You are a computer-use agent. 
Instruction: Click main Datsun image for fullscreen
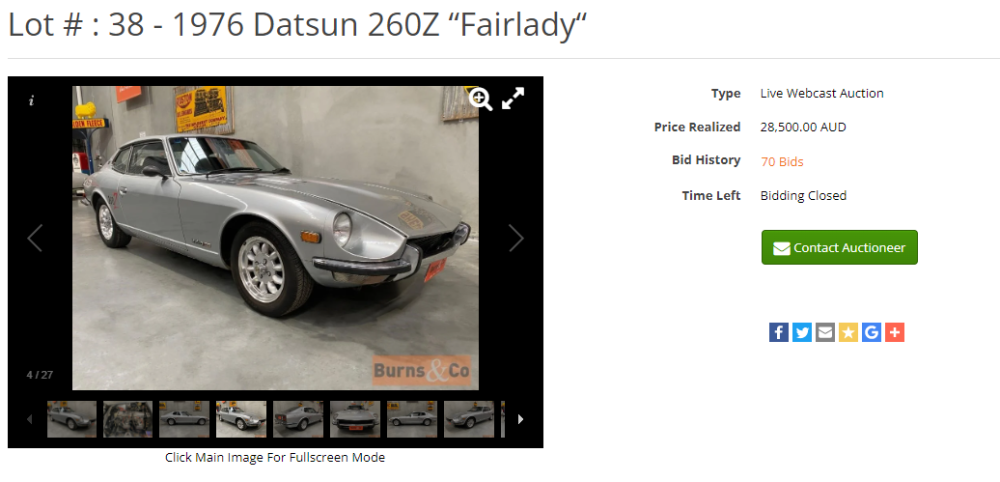pyautogui.click(x=276, y=238)
